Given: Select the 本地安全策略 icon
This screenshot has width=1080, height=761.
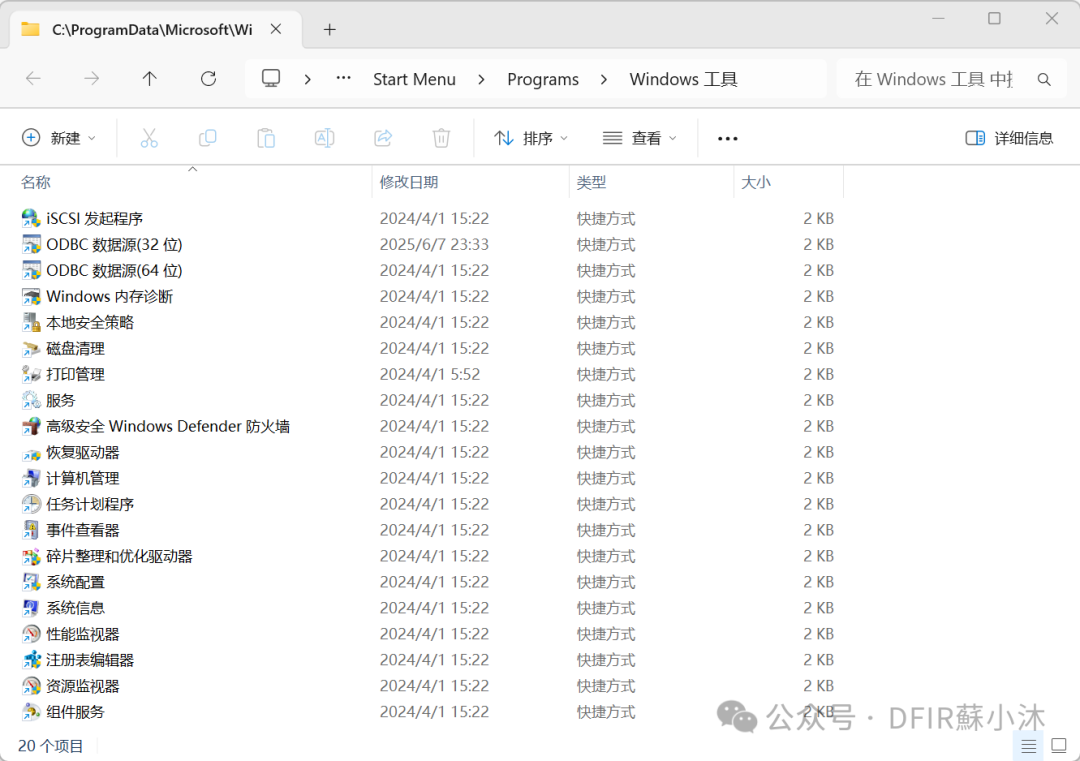Looking at the screenshot, I should click(31, 322).
